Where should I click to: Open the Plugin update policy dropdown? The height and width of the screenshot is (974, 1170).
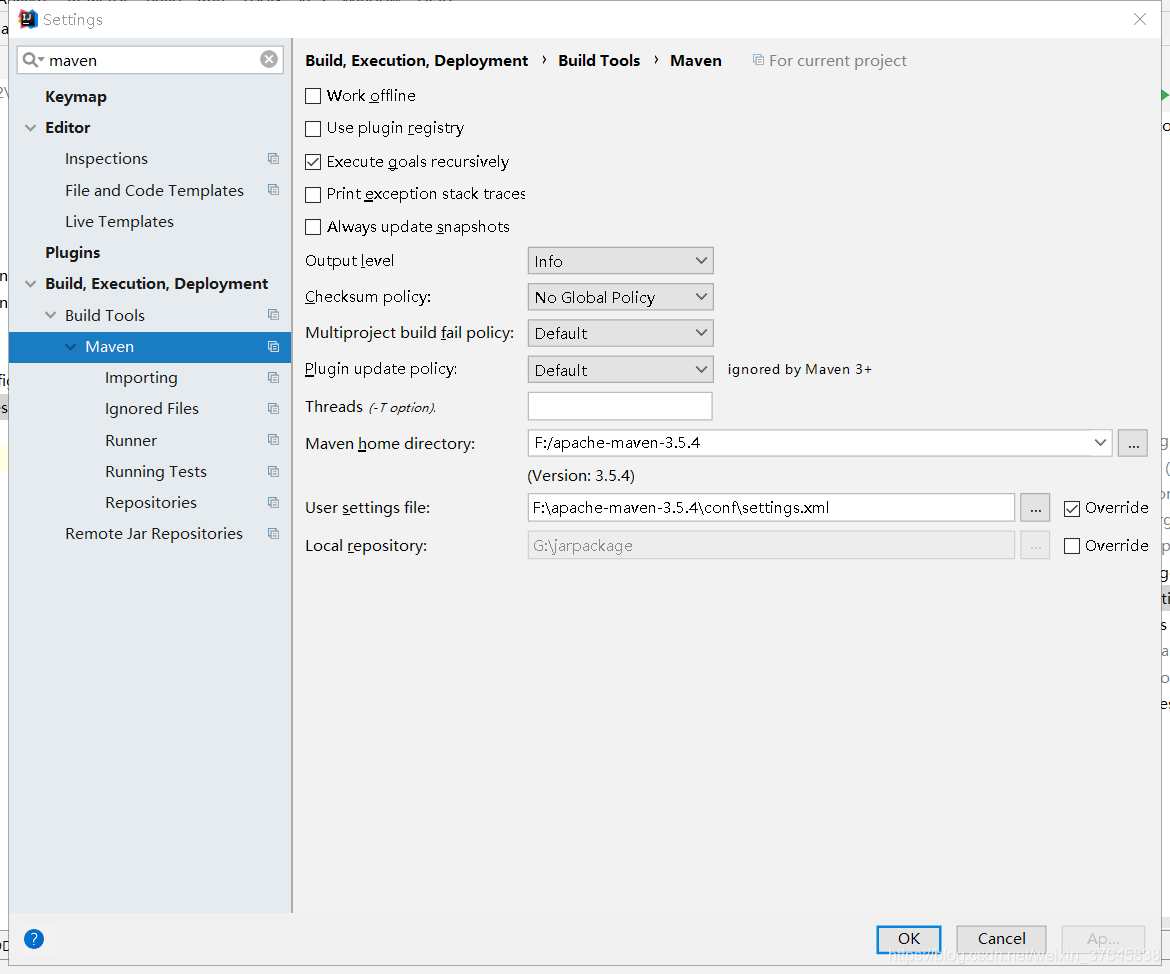[620, 369]
